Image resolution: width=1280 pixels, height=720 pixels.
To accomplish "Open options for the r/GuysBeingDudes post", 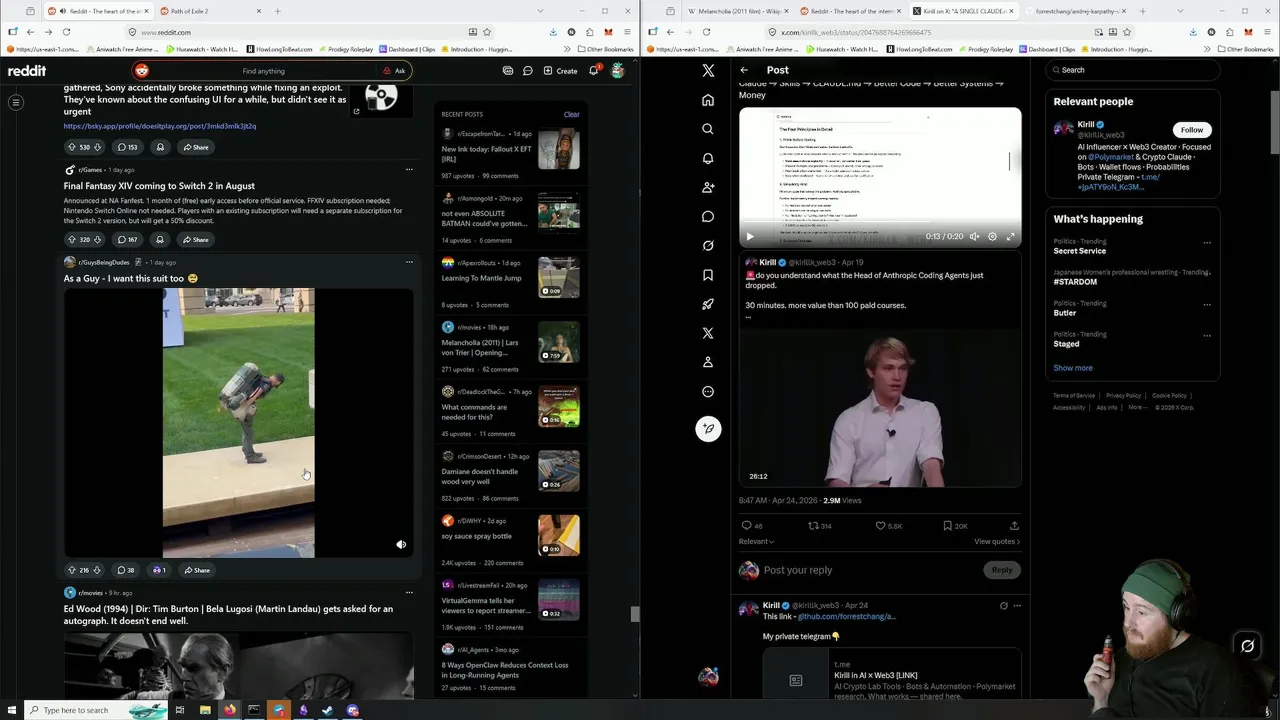I will coord(409,262).
